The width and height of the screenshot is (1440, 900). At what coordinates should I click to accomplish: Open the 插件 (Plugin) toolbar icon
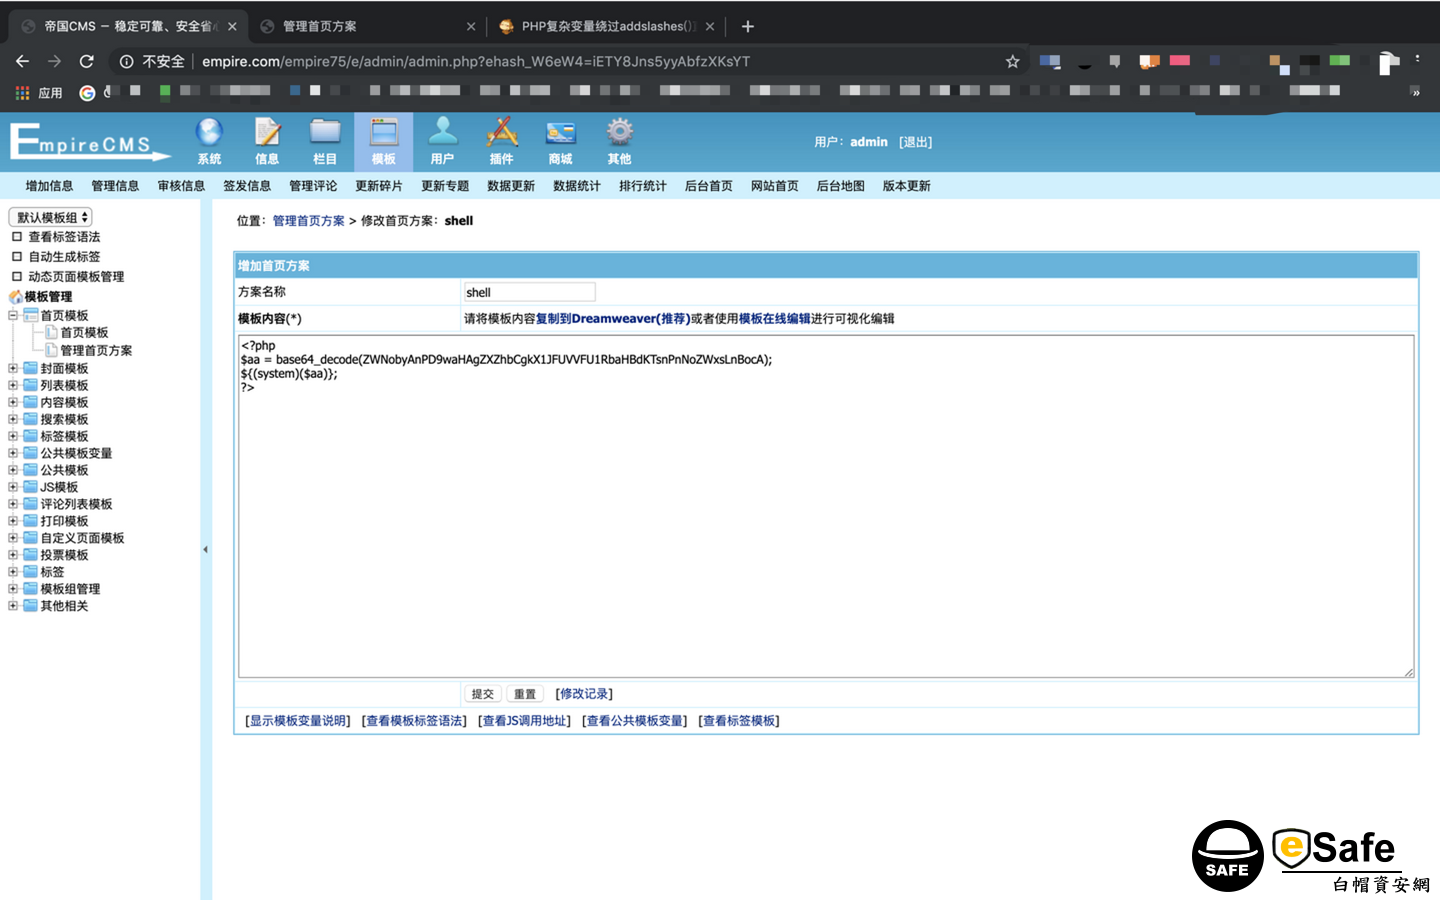(x=501, y=141)
